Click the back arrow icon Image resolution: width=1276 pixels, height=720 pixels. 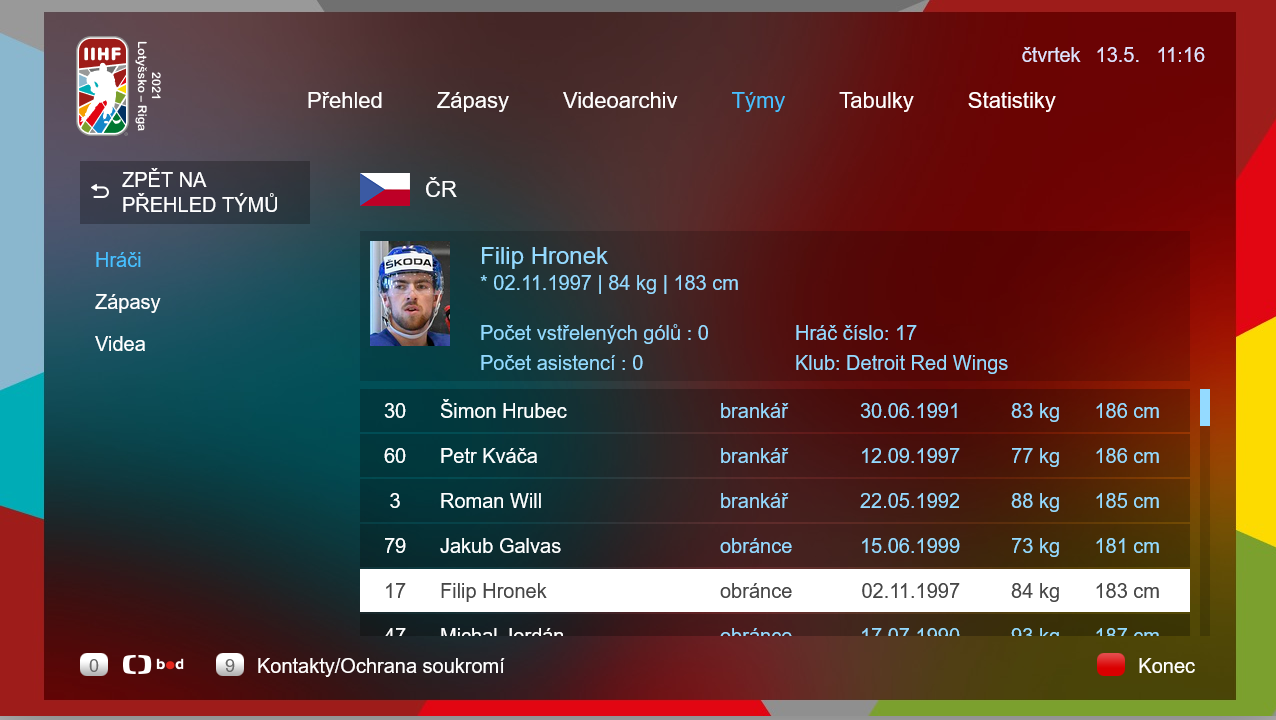(x=100, y=191)
